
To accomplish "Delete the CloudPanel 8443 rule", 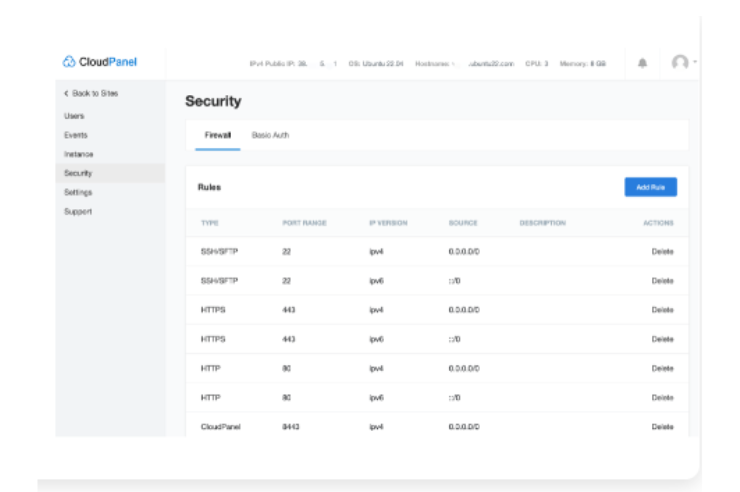I will tap(662, 427).
